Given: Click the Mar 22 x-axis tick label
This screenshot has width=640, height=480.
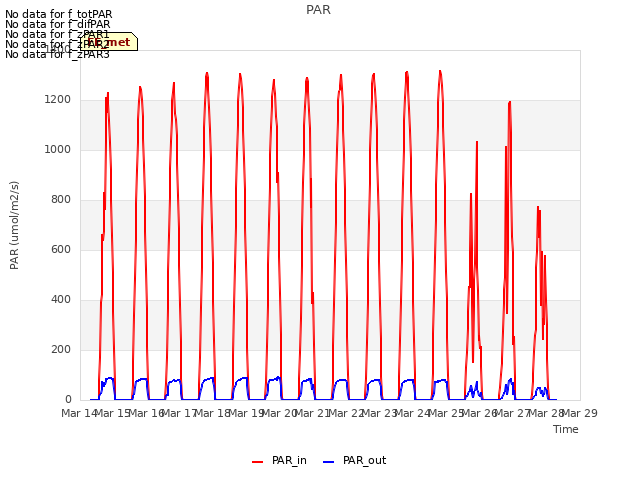Looking at the screenshot, I should tap(346, 413).
